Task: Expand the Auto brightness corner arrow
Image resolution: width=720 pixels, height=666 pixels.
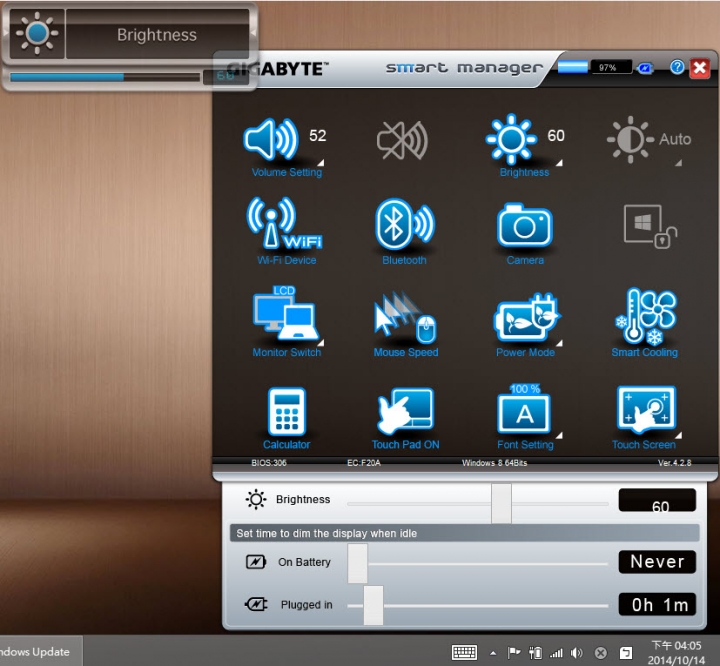Action: click(679, 163)
